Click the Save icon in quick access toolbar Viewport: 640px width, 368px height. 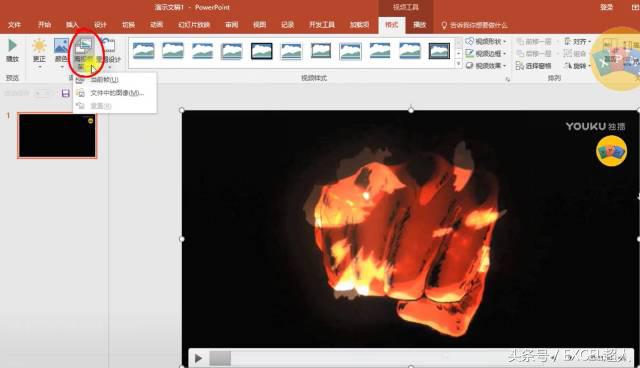(65, 93)
